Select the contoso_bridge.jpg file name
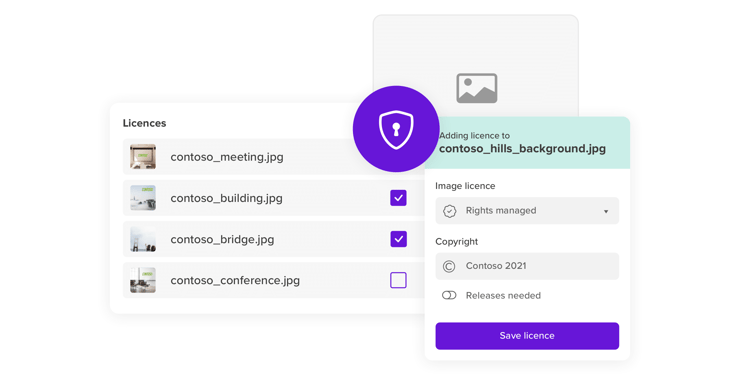This screenshot has height=375, width=740. click(x=222, y=240)
